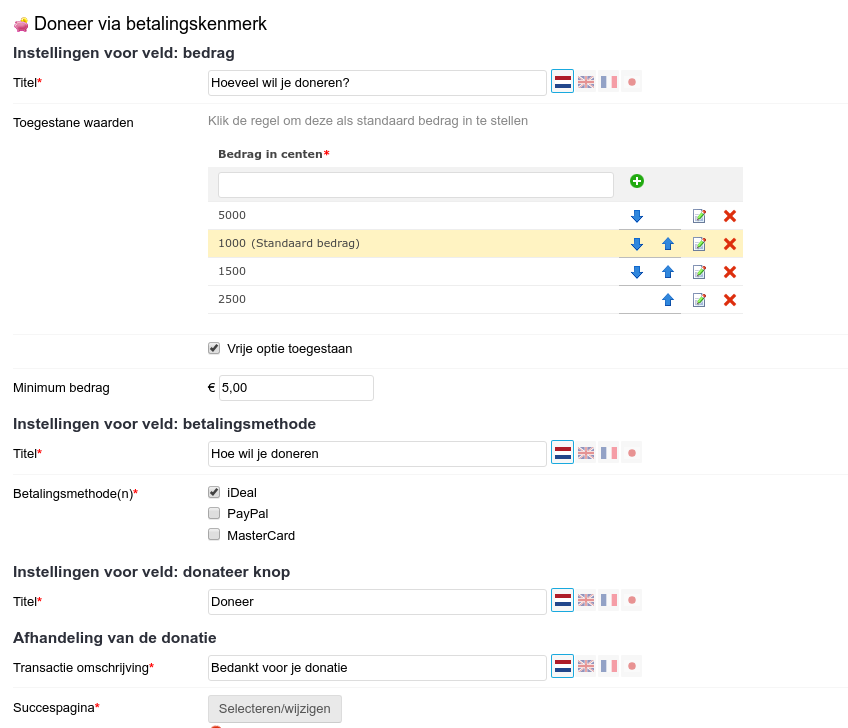Delete the 5000 amount row
Viewport: 848px width, 728px height.
click(x=730, y=216)
